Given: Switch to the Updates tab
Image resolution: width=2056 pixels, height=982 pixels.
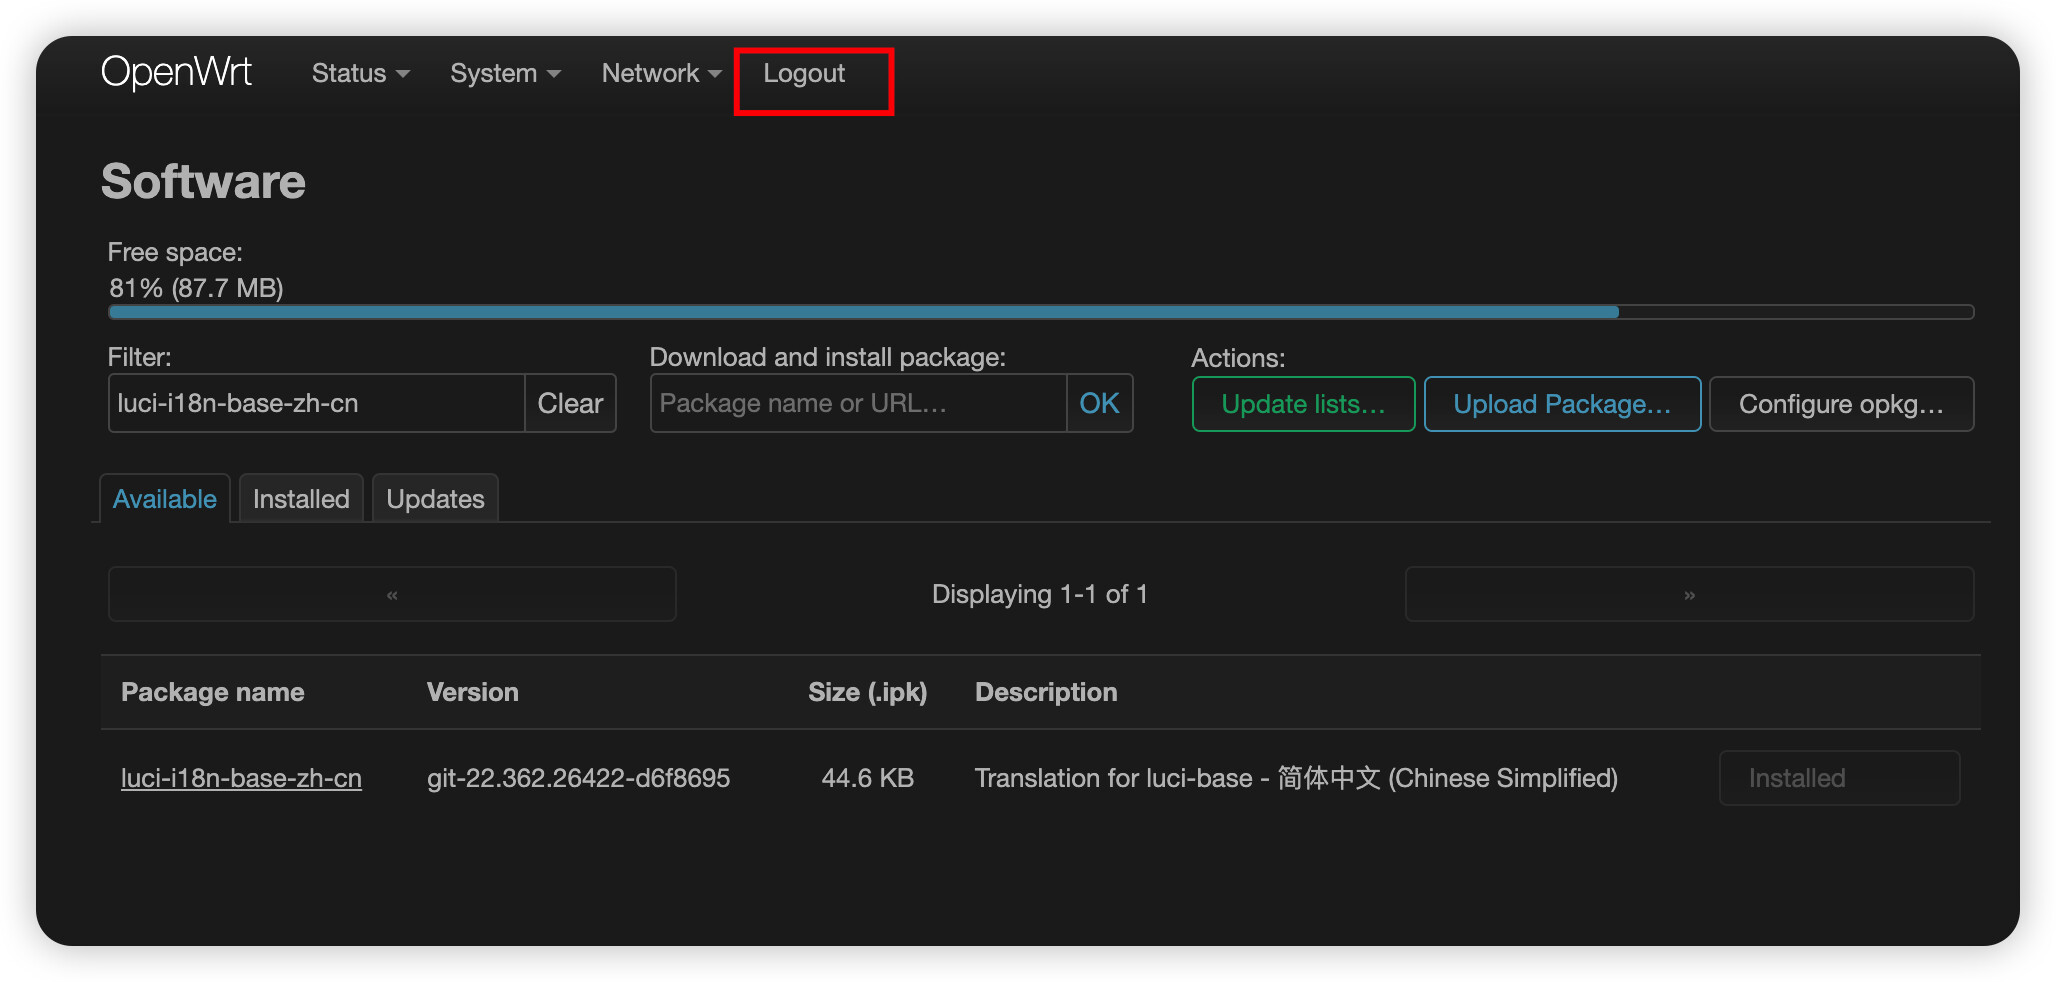Looking at the screenshot, I should point(435,498).
